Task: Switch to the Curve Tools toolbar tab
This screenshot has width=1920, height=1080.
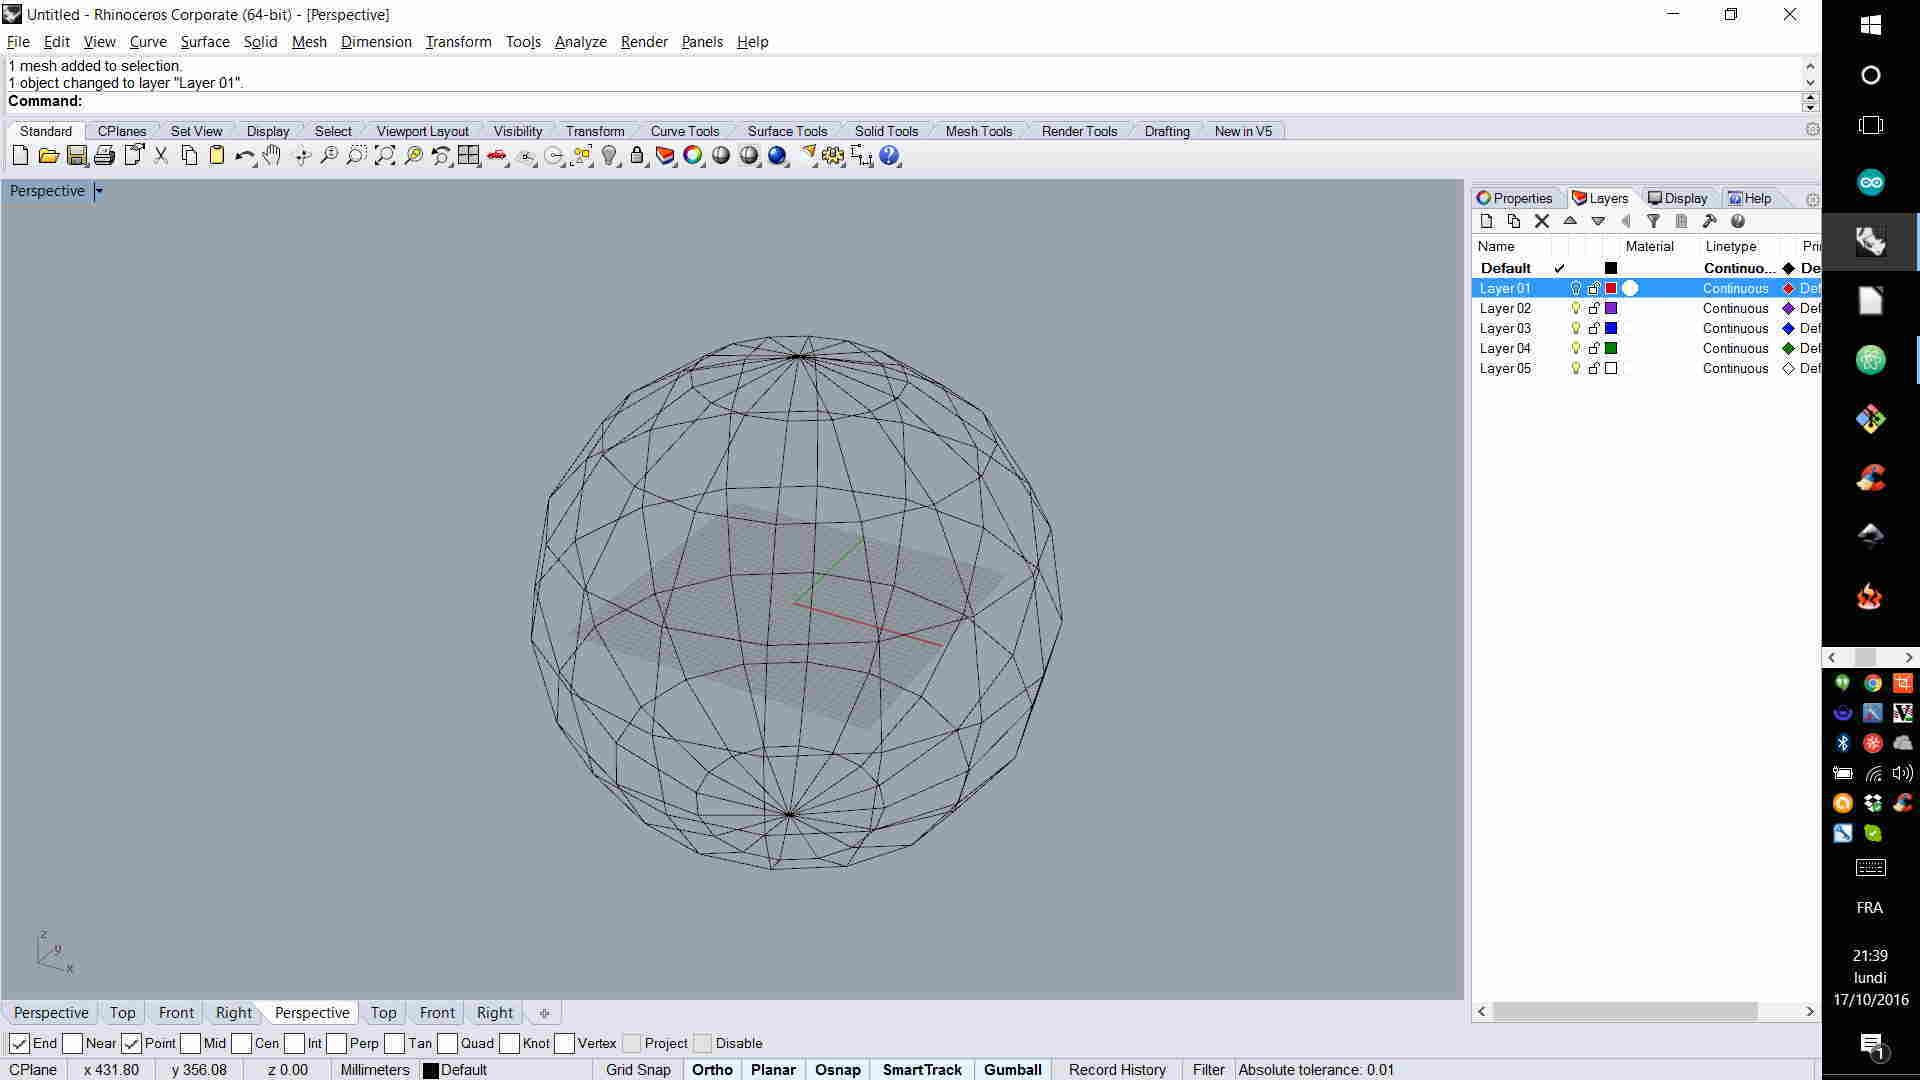Action: 684,131
